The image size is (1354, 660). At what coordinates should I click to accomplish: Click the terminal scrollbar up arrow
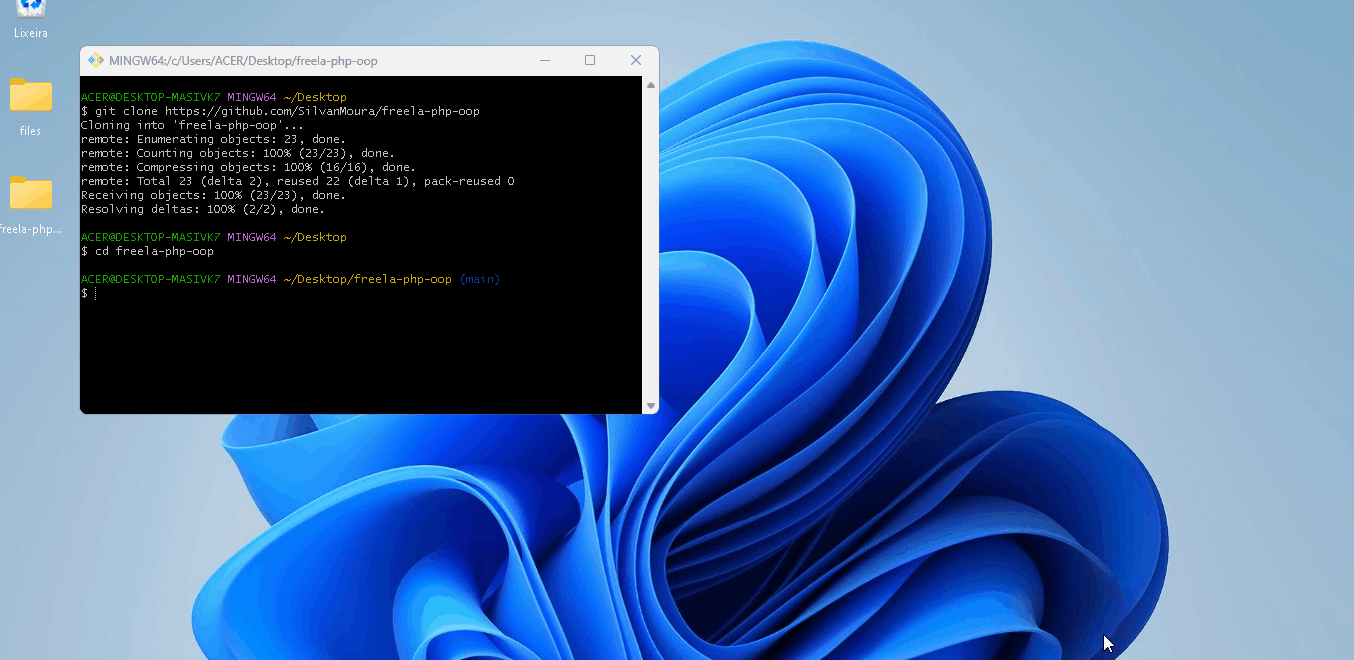[x=651, y=85]
